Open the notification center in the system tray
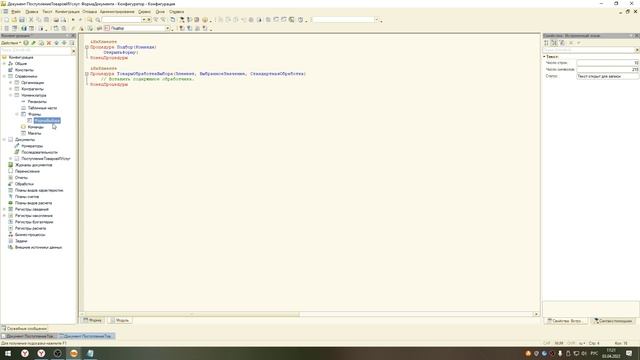 [x=629, y=353]
